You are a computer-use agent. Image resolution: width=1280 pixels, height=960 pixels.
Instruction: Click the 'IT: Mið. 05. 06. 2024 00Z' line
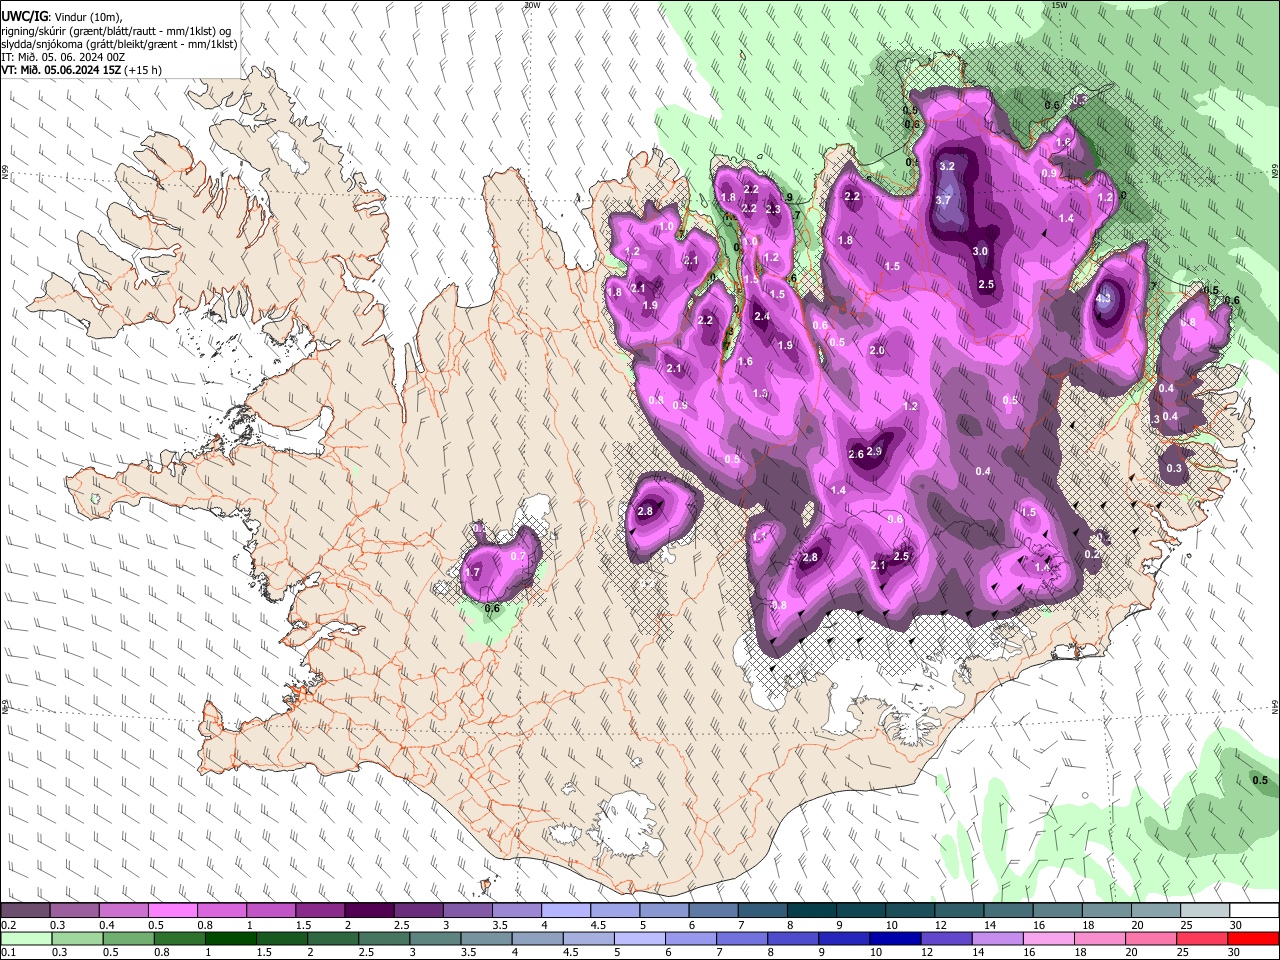click(63, 57)
